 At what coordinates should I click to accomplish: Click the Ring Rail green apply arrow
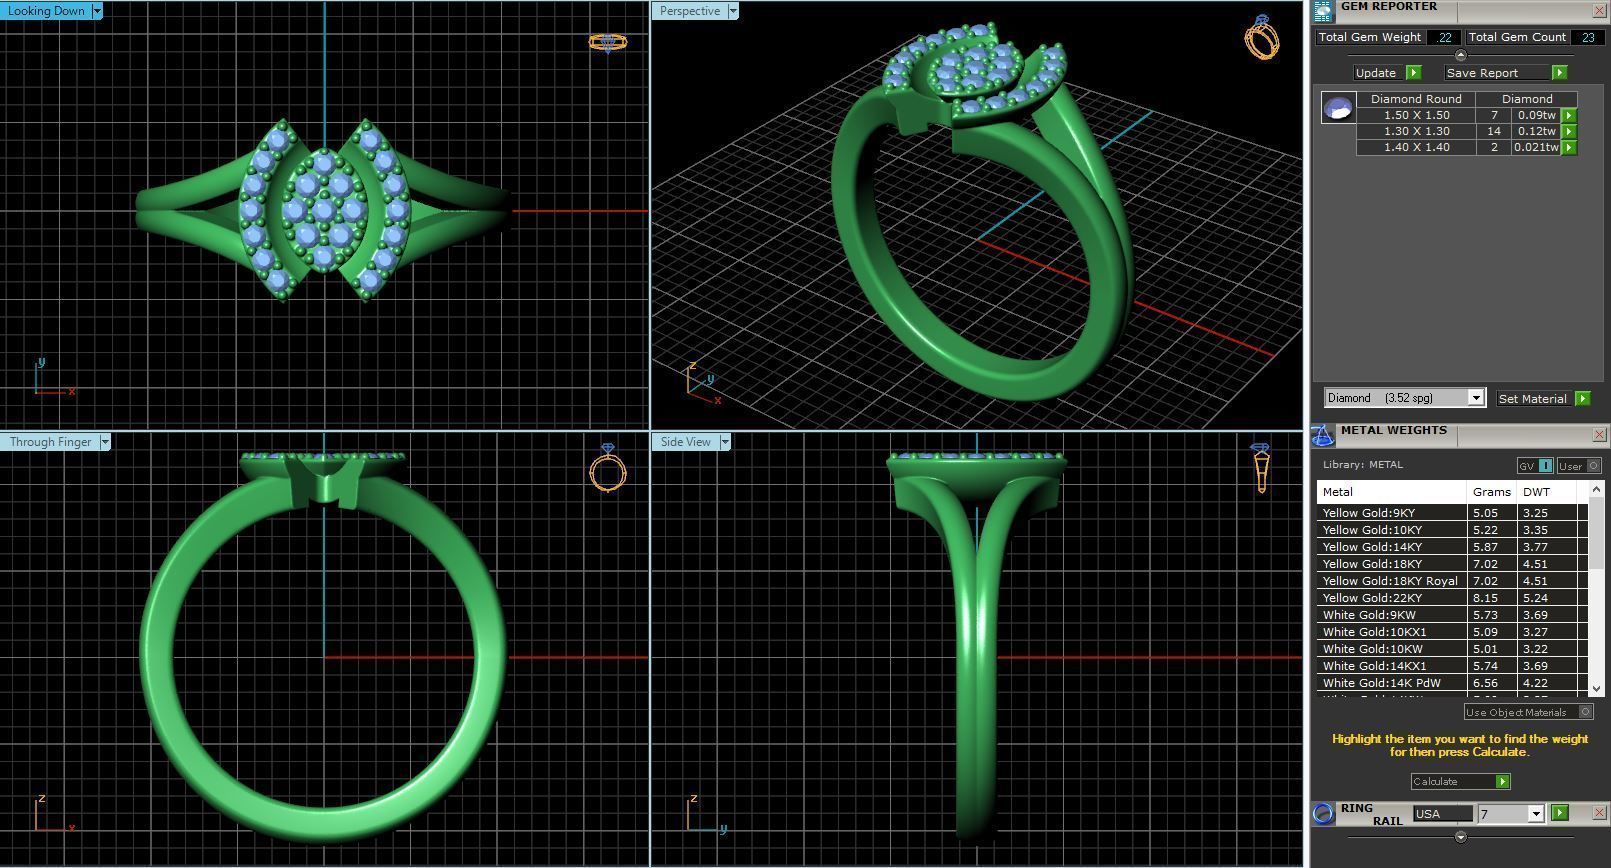[x=1559, y=813]
